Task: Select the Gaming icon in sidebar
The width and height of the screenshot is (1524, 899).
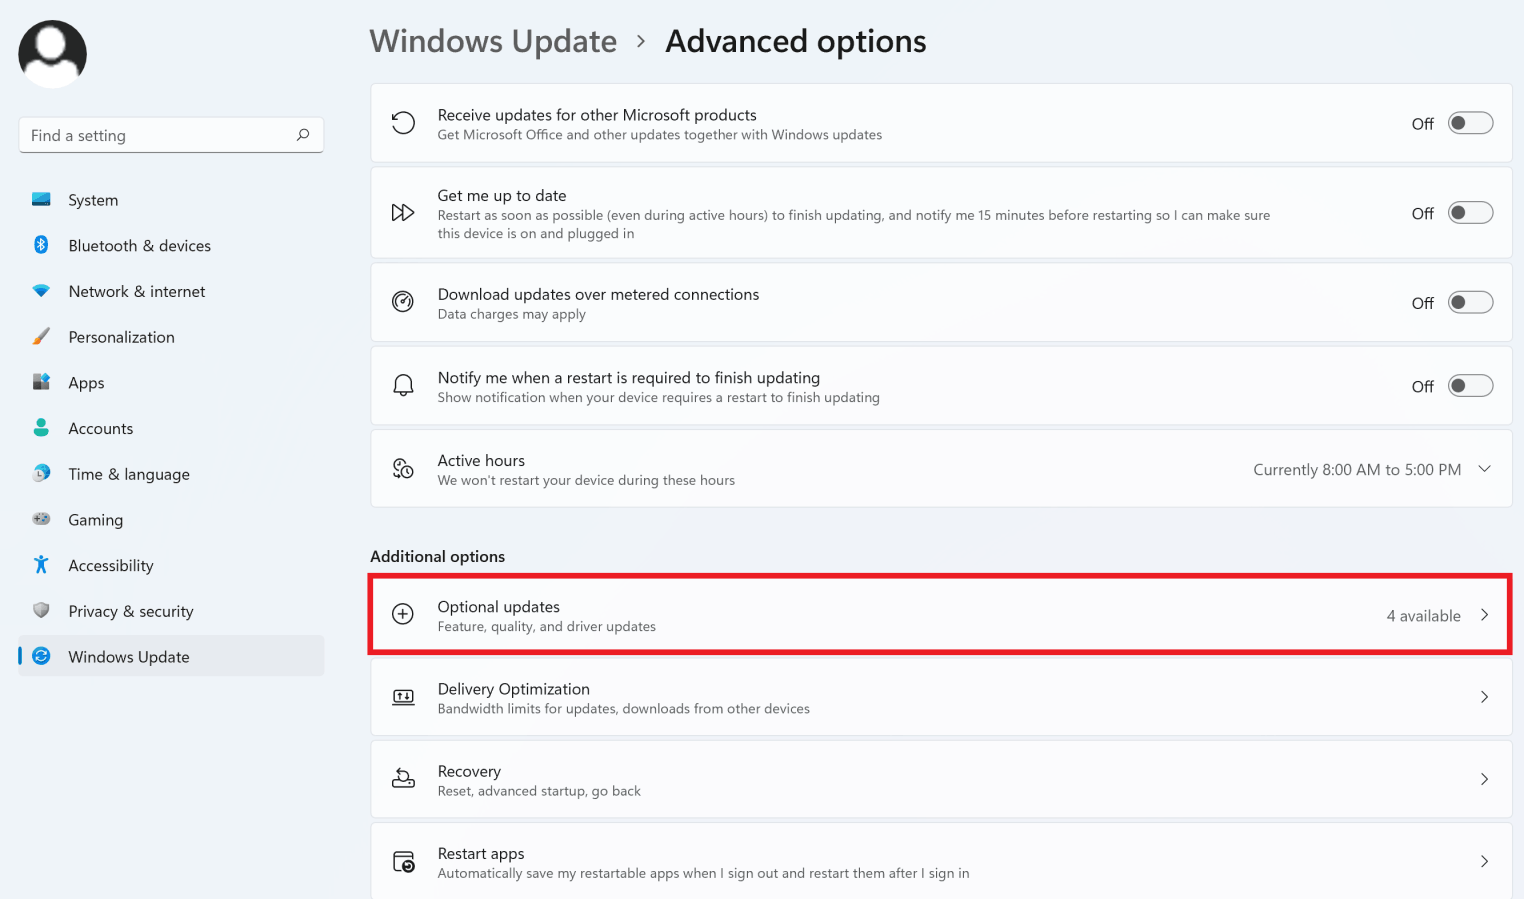Action: [x=41, y=519]
